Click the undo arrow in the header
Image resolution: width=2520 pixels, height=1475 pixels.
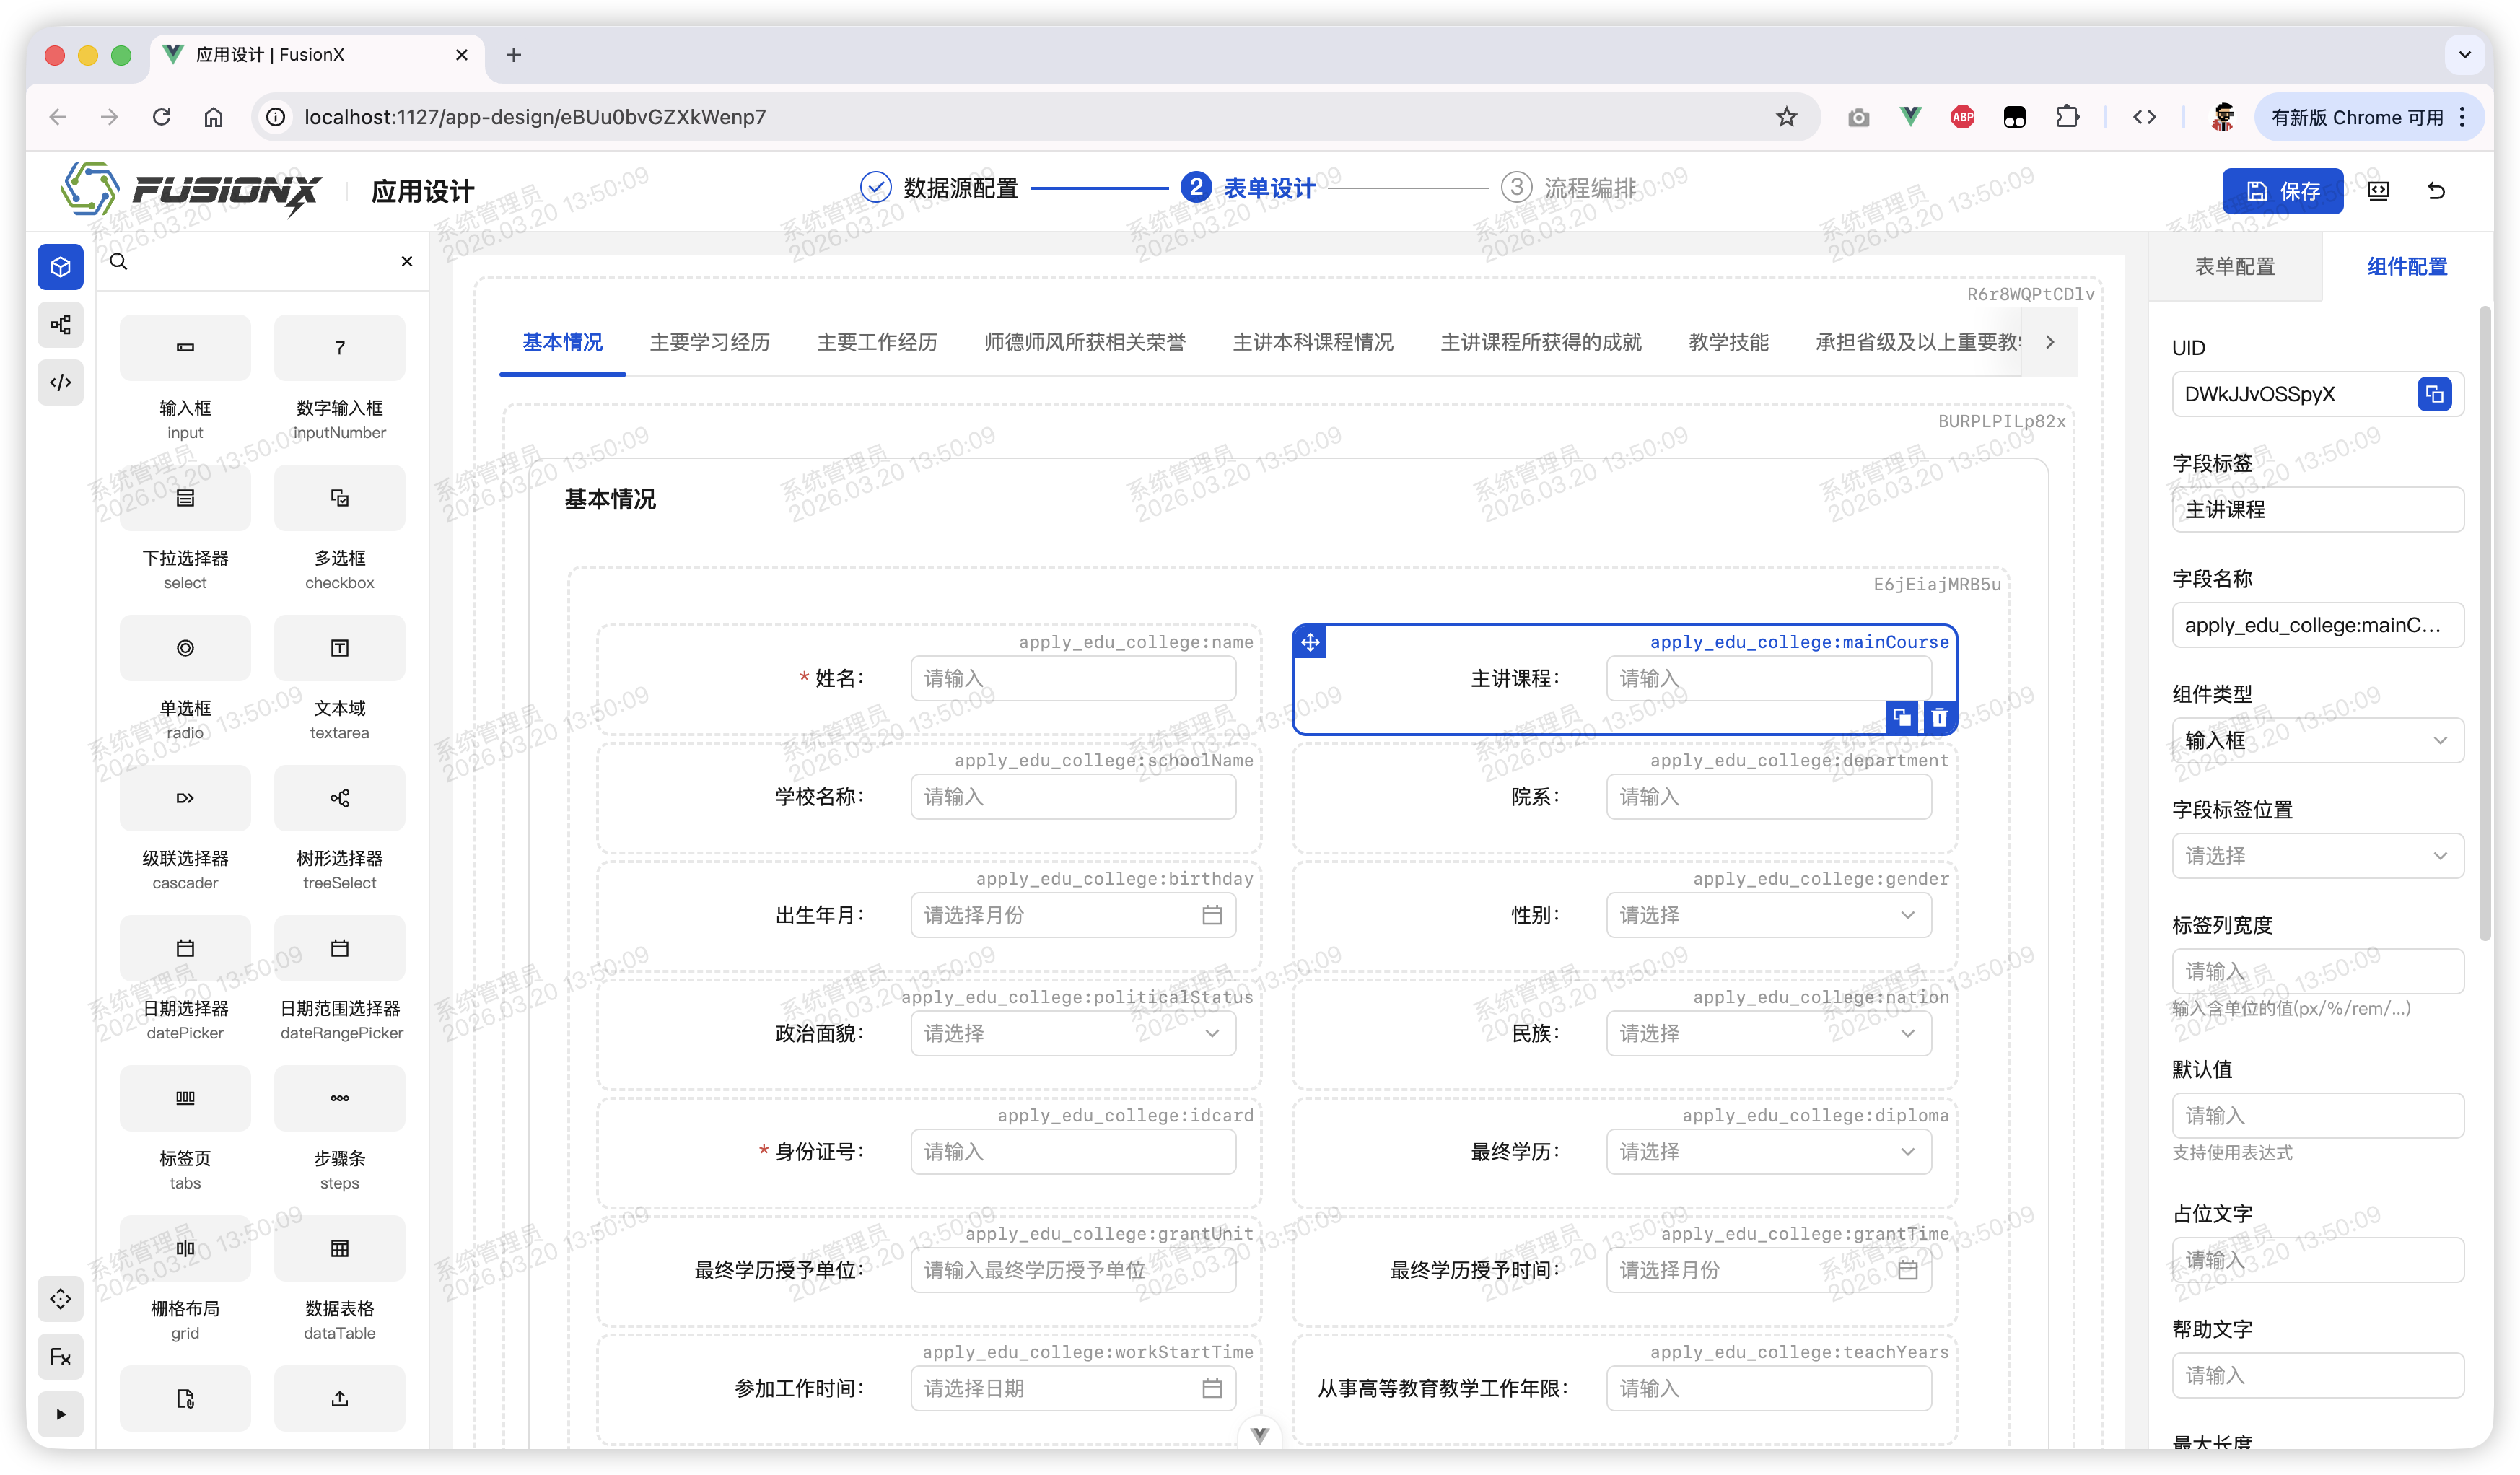tap(2438, 190)
